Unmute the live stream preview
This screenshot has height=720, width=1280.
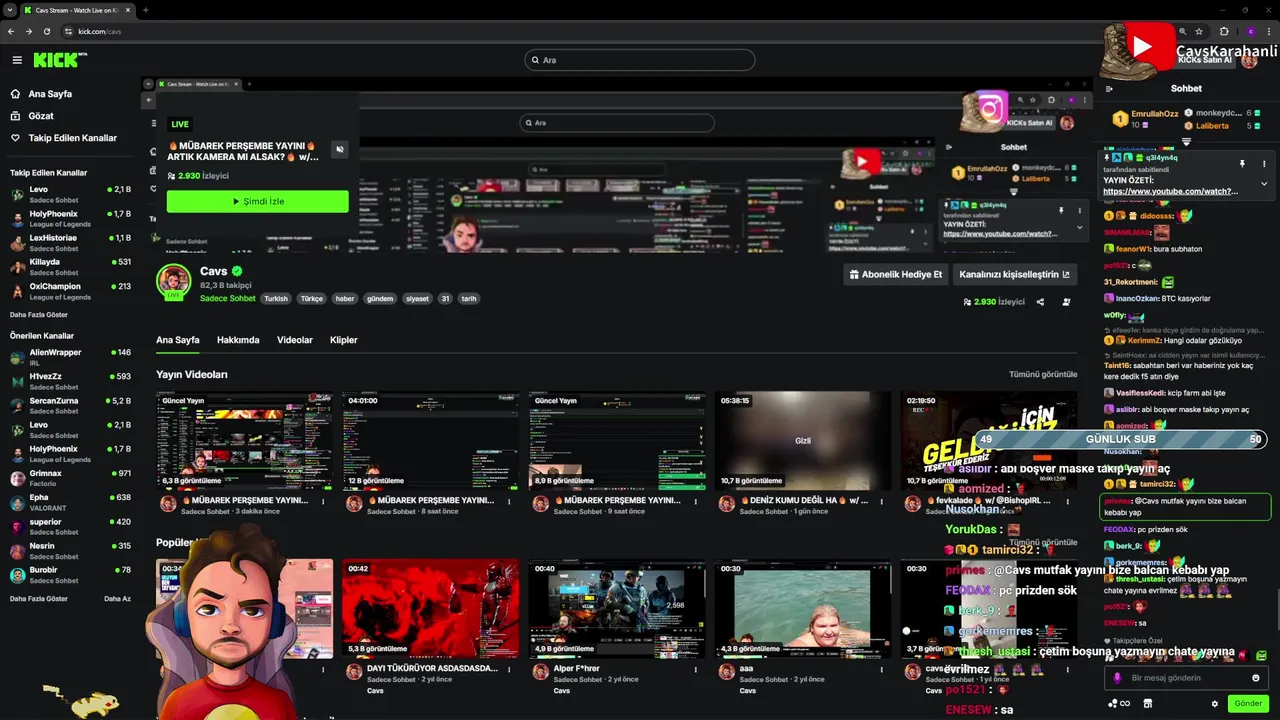point(339,149)
